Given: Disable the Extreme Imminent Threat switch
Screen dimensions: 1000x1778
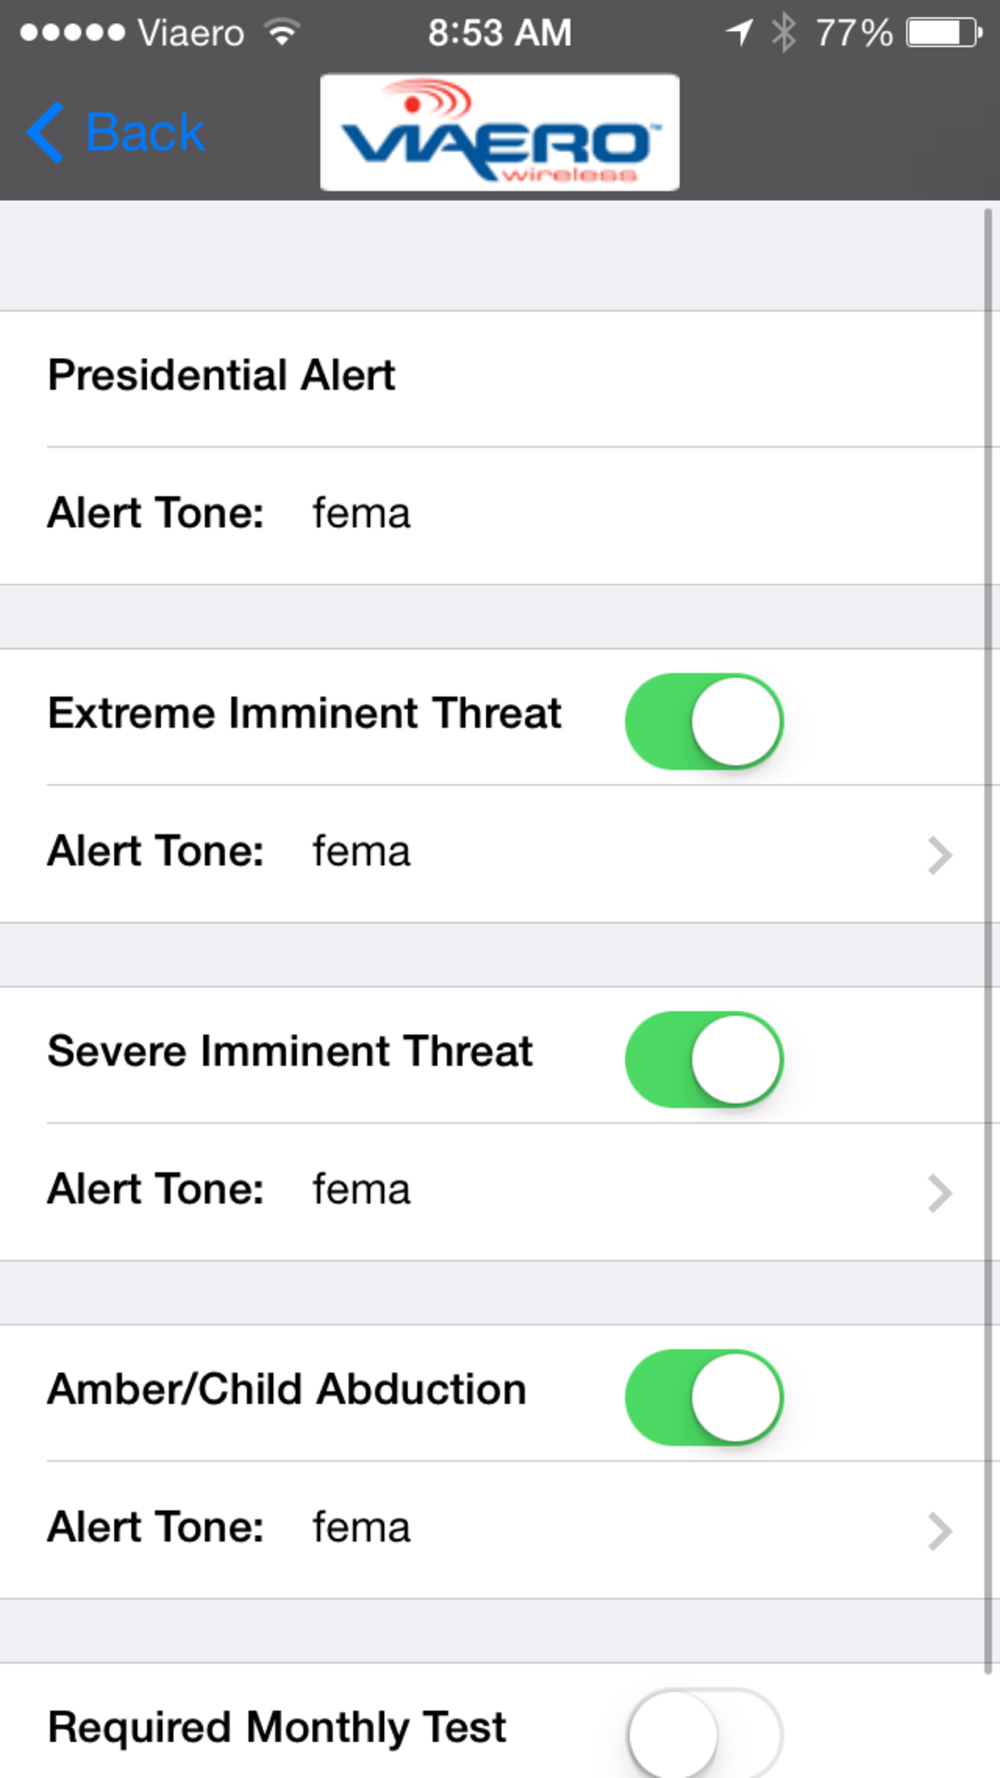Looking at the screenshot, I should click(x=704, y=721).
